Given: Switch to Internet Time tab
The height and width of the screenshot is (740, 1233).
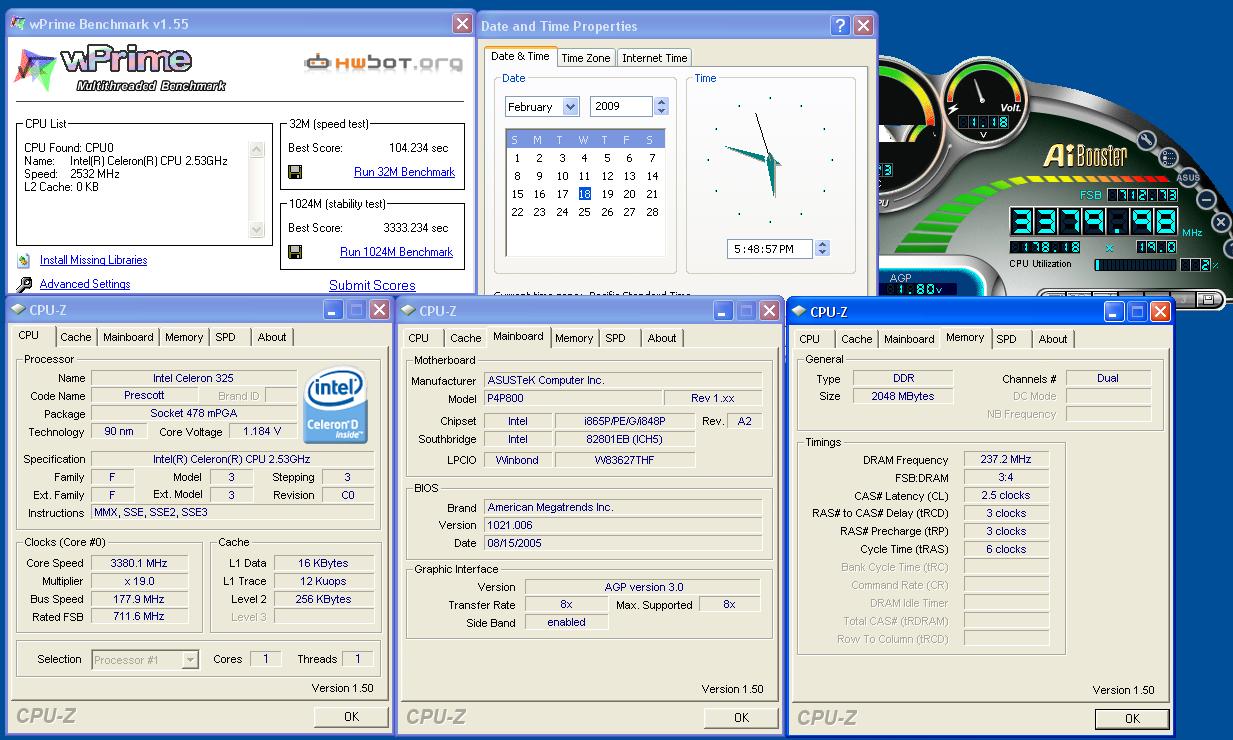Looking at the screenshot, I should 655,58.
